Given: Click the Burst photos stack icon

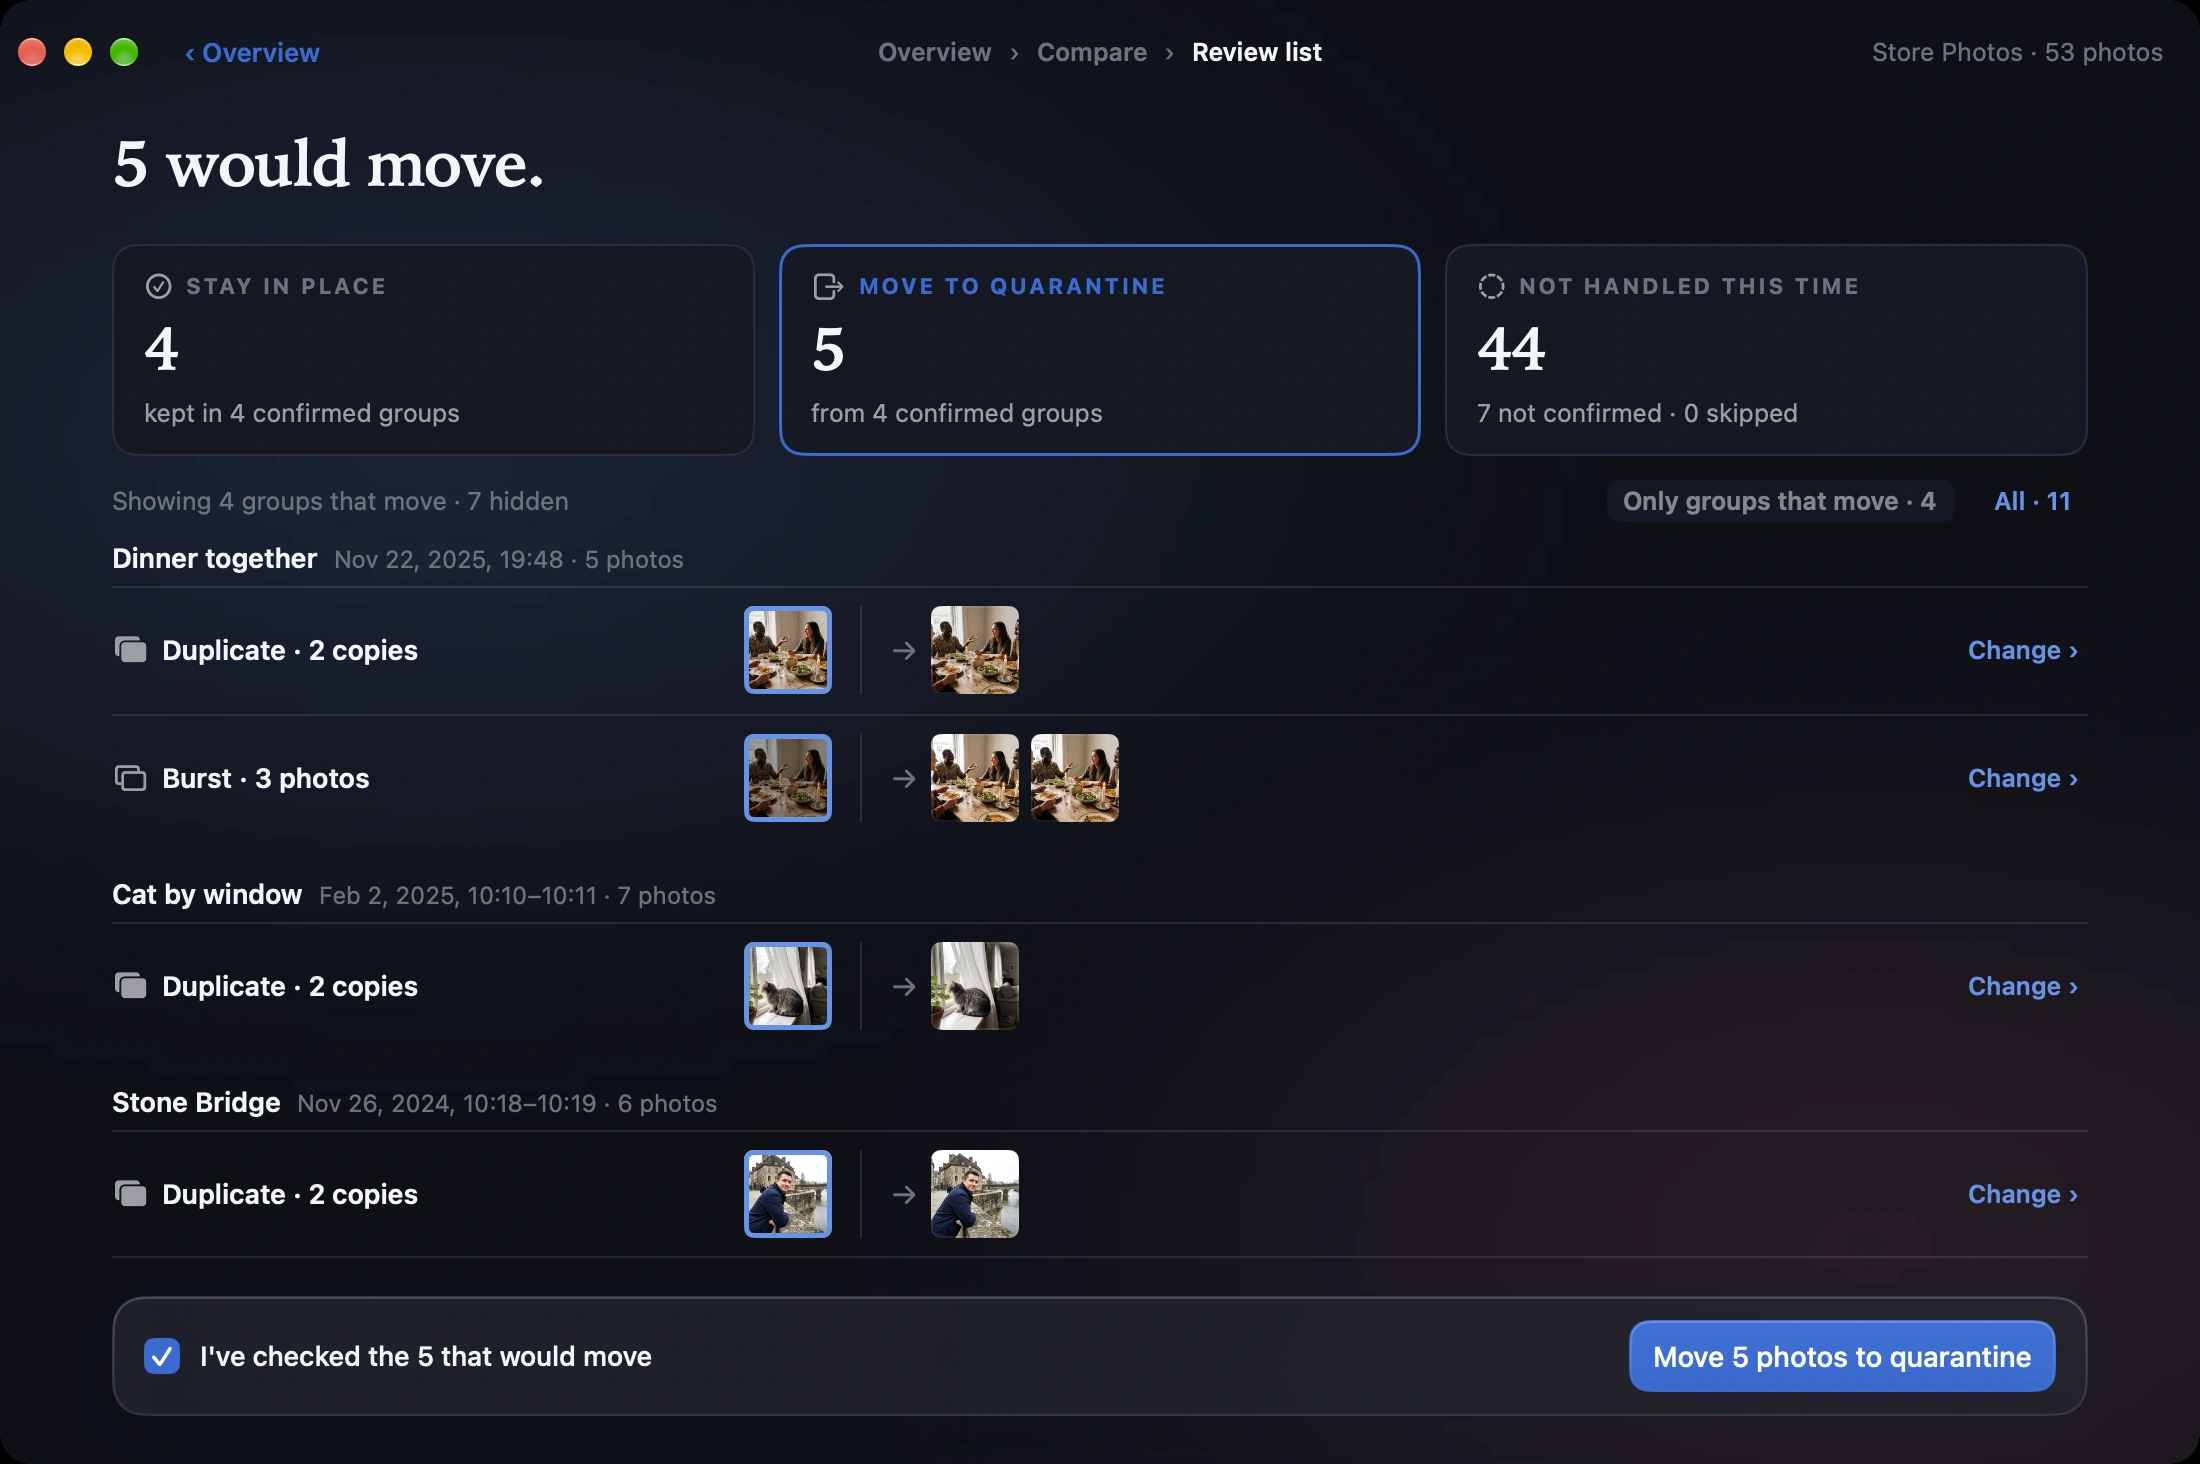Looking at the screenshot, I should (130, 778).
